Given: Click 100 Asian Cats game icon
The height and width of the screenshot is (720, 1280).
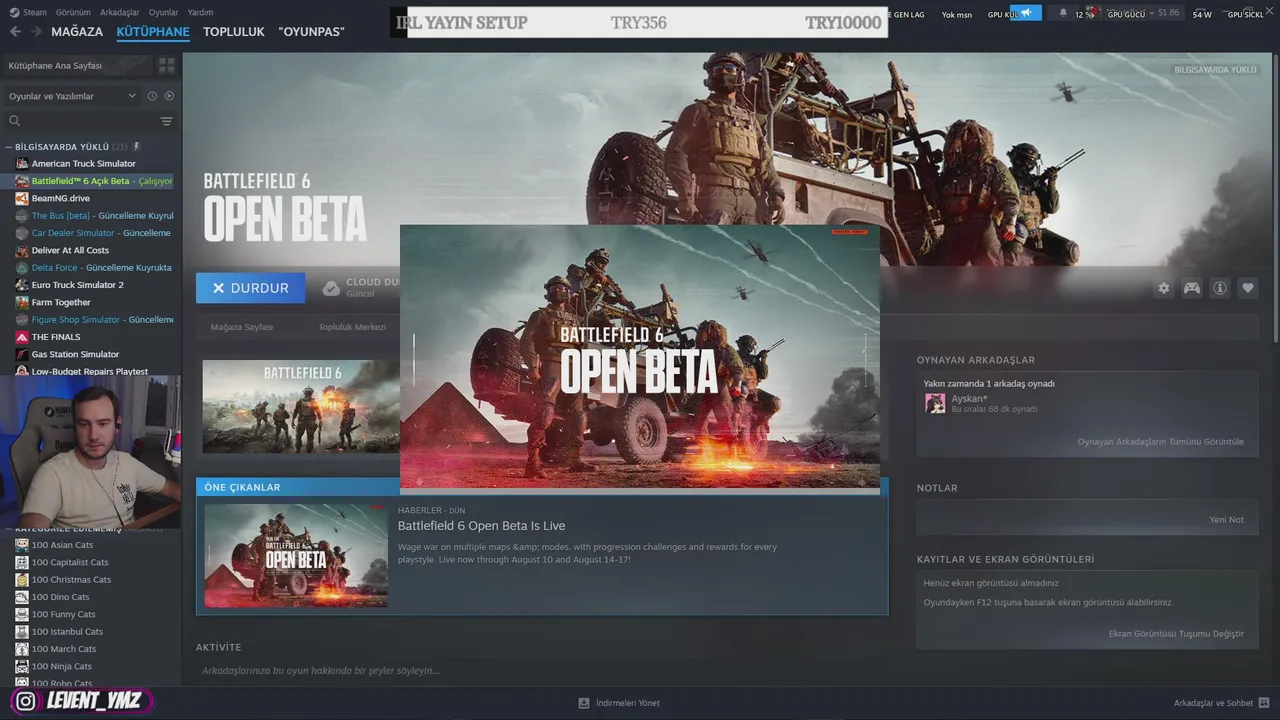Looking at the screenshot, I should [x=22, y=545].
